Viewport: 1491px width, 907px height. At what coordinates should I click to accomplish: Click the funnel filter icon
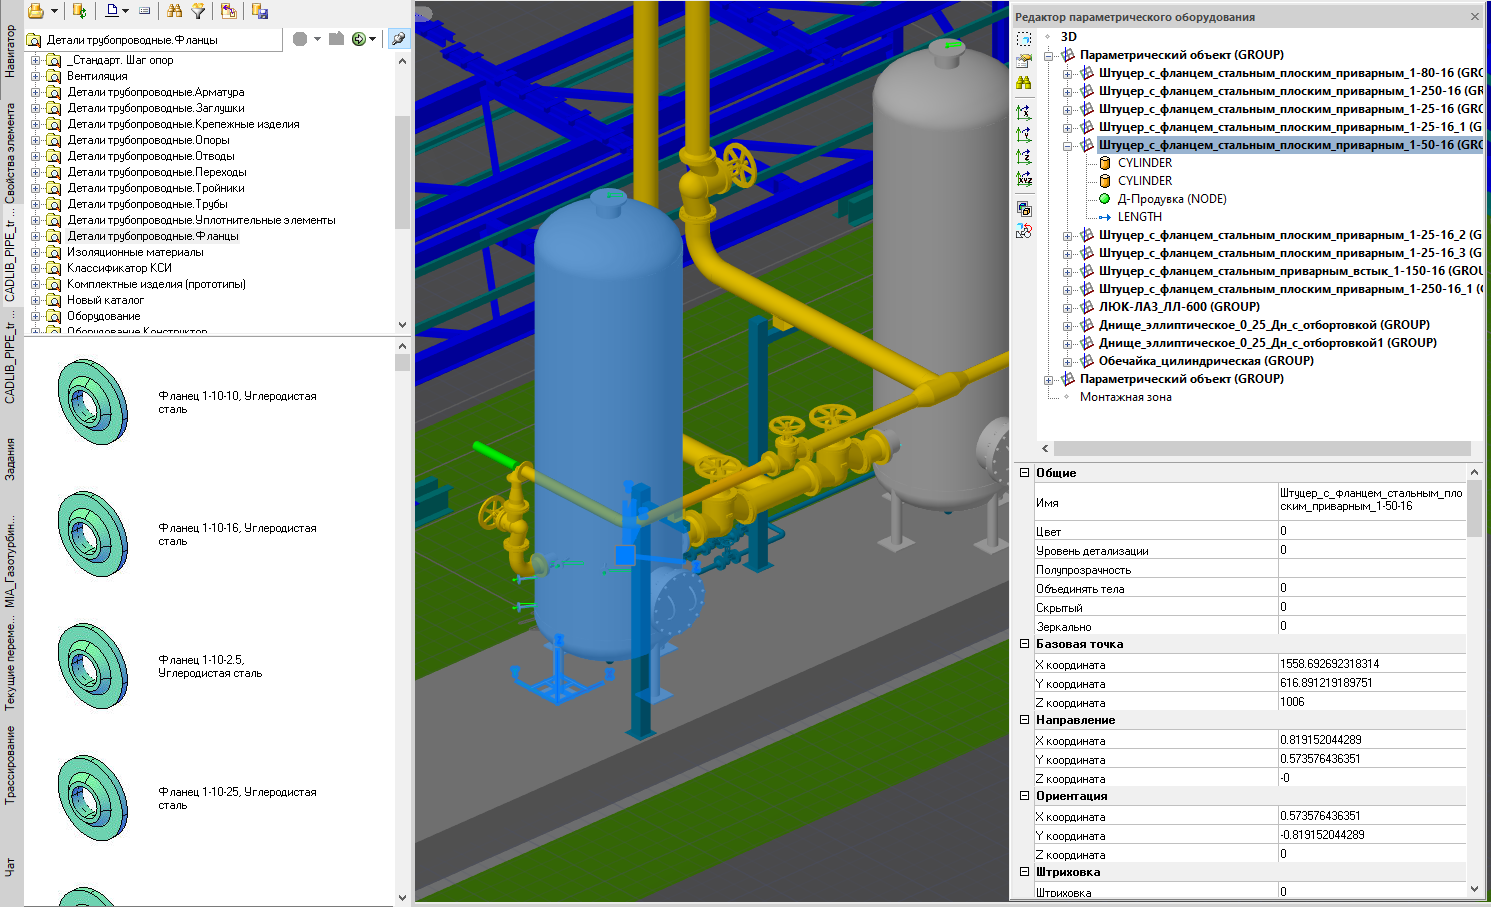[199, 11]
